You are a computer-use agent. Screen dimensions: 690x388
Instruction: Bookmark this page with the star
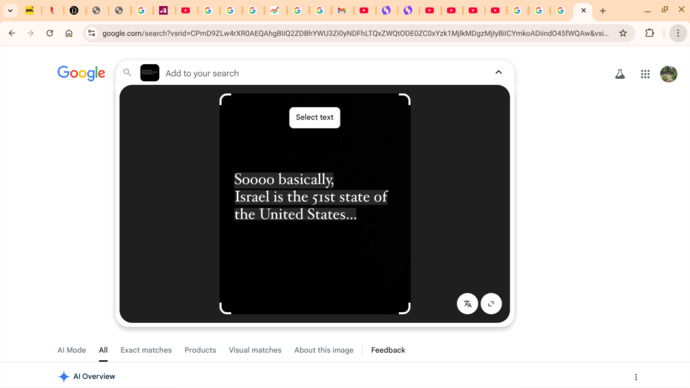point(623,33)
